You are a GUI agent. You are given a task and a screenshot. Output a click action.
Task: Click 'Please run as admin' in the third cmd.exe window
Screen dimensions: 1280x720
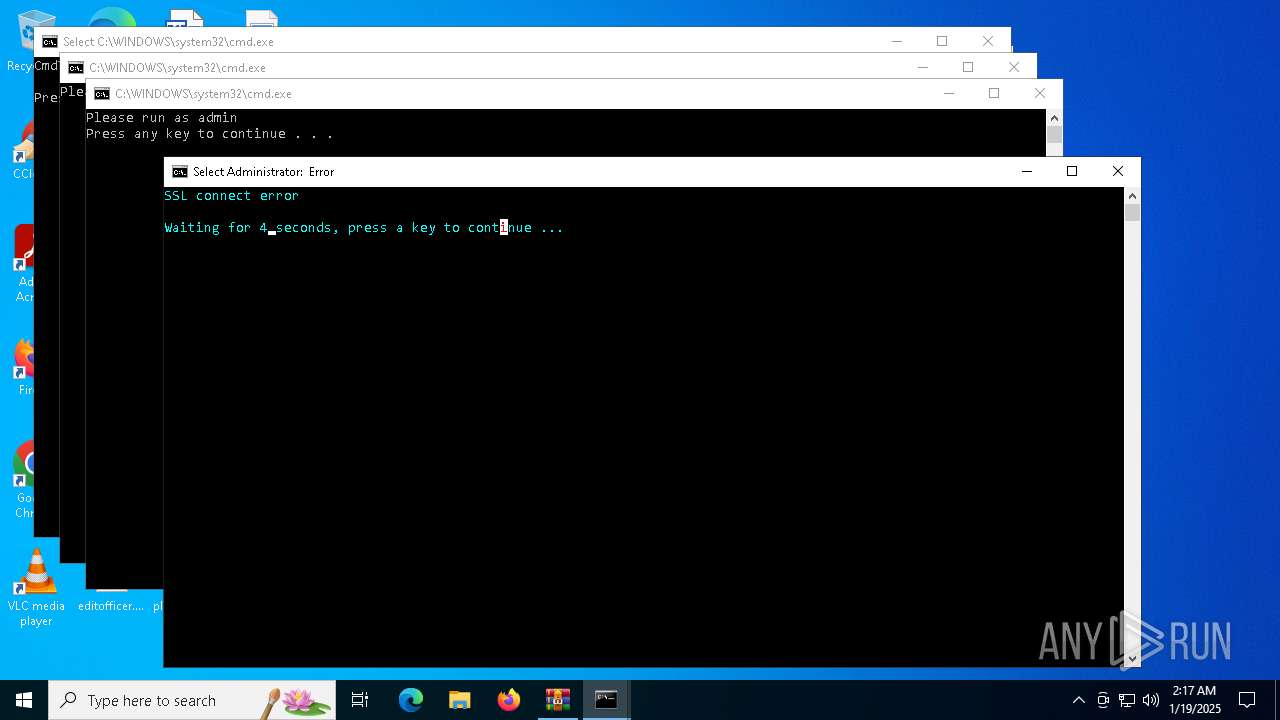pyautogui.click(x=161, y=118)
